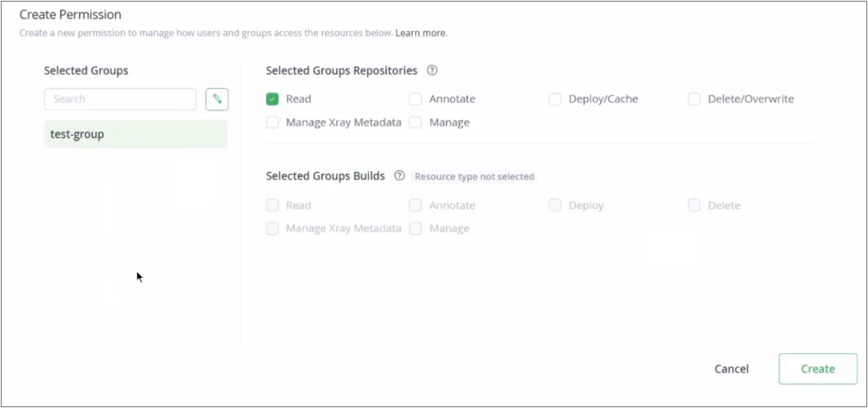Image resolution: width=868 pixels, height=408 pixels.
Task: Tick the Deploy checkbox for Builds
Action: click(554, 205)
